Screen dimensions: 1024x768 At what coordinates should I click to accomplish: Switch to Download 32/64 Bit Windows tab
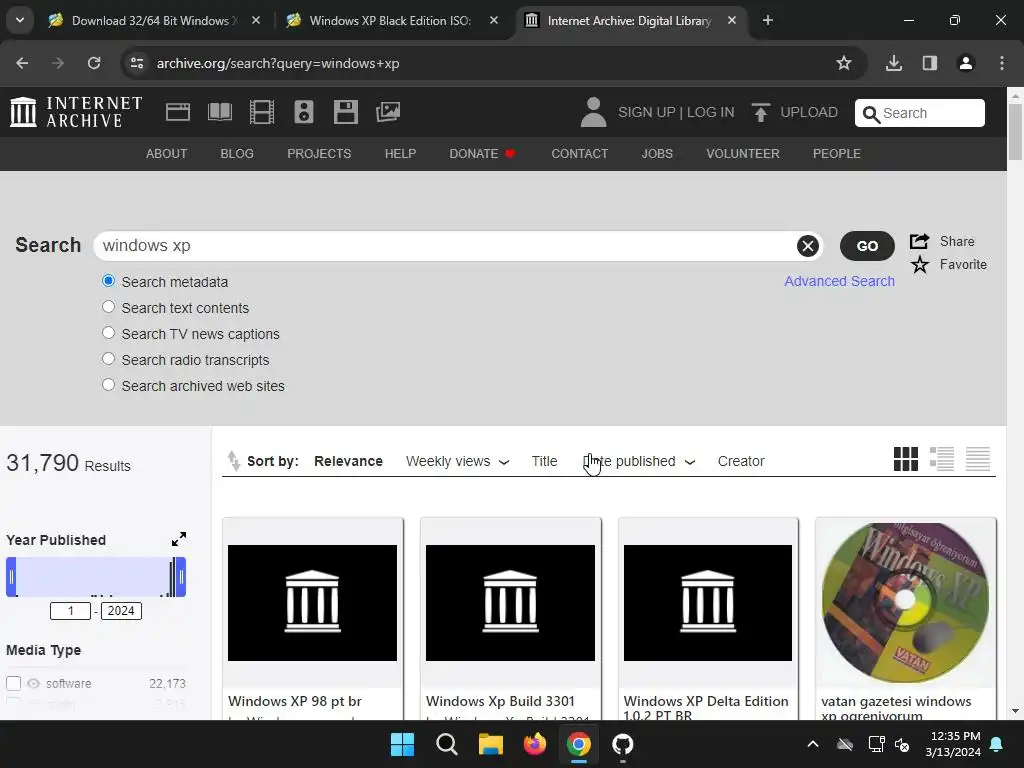pos(155,20)
